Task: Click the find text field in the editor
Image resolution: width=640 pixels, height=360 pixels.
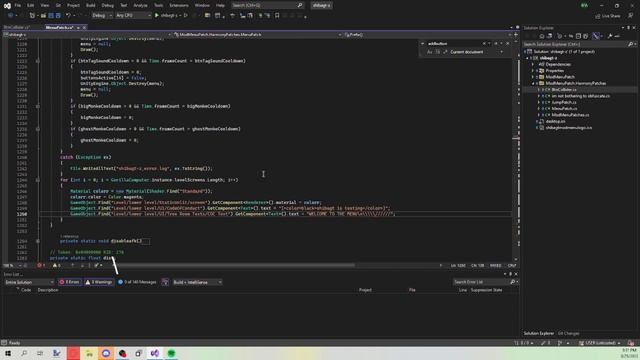Action: (453, 43)
